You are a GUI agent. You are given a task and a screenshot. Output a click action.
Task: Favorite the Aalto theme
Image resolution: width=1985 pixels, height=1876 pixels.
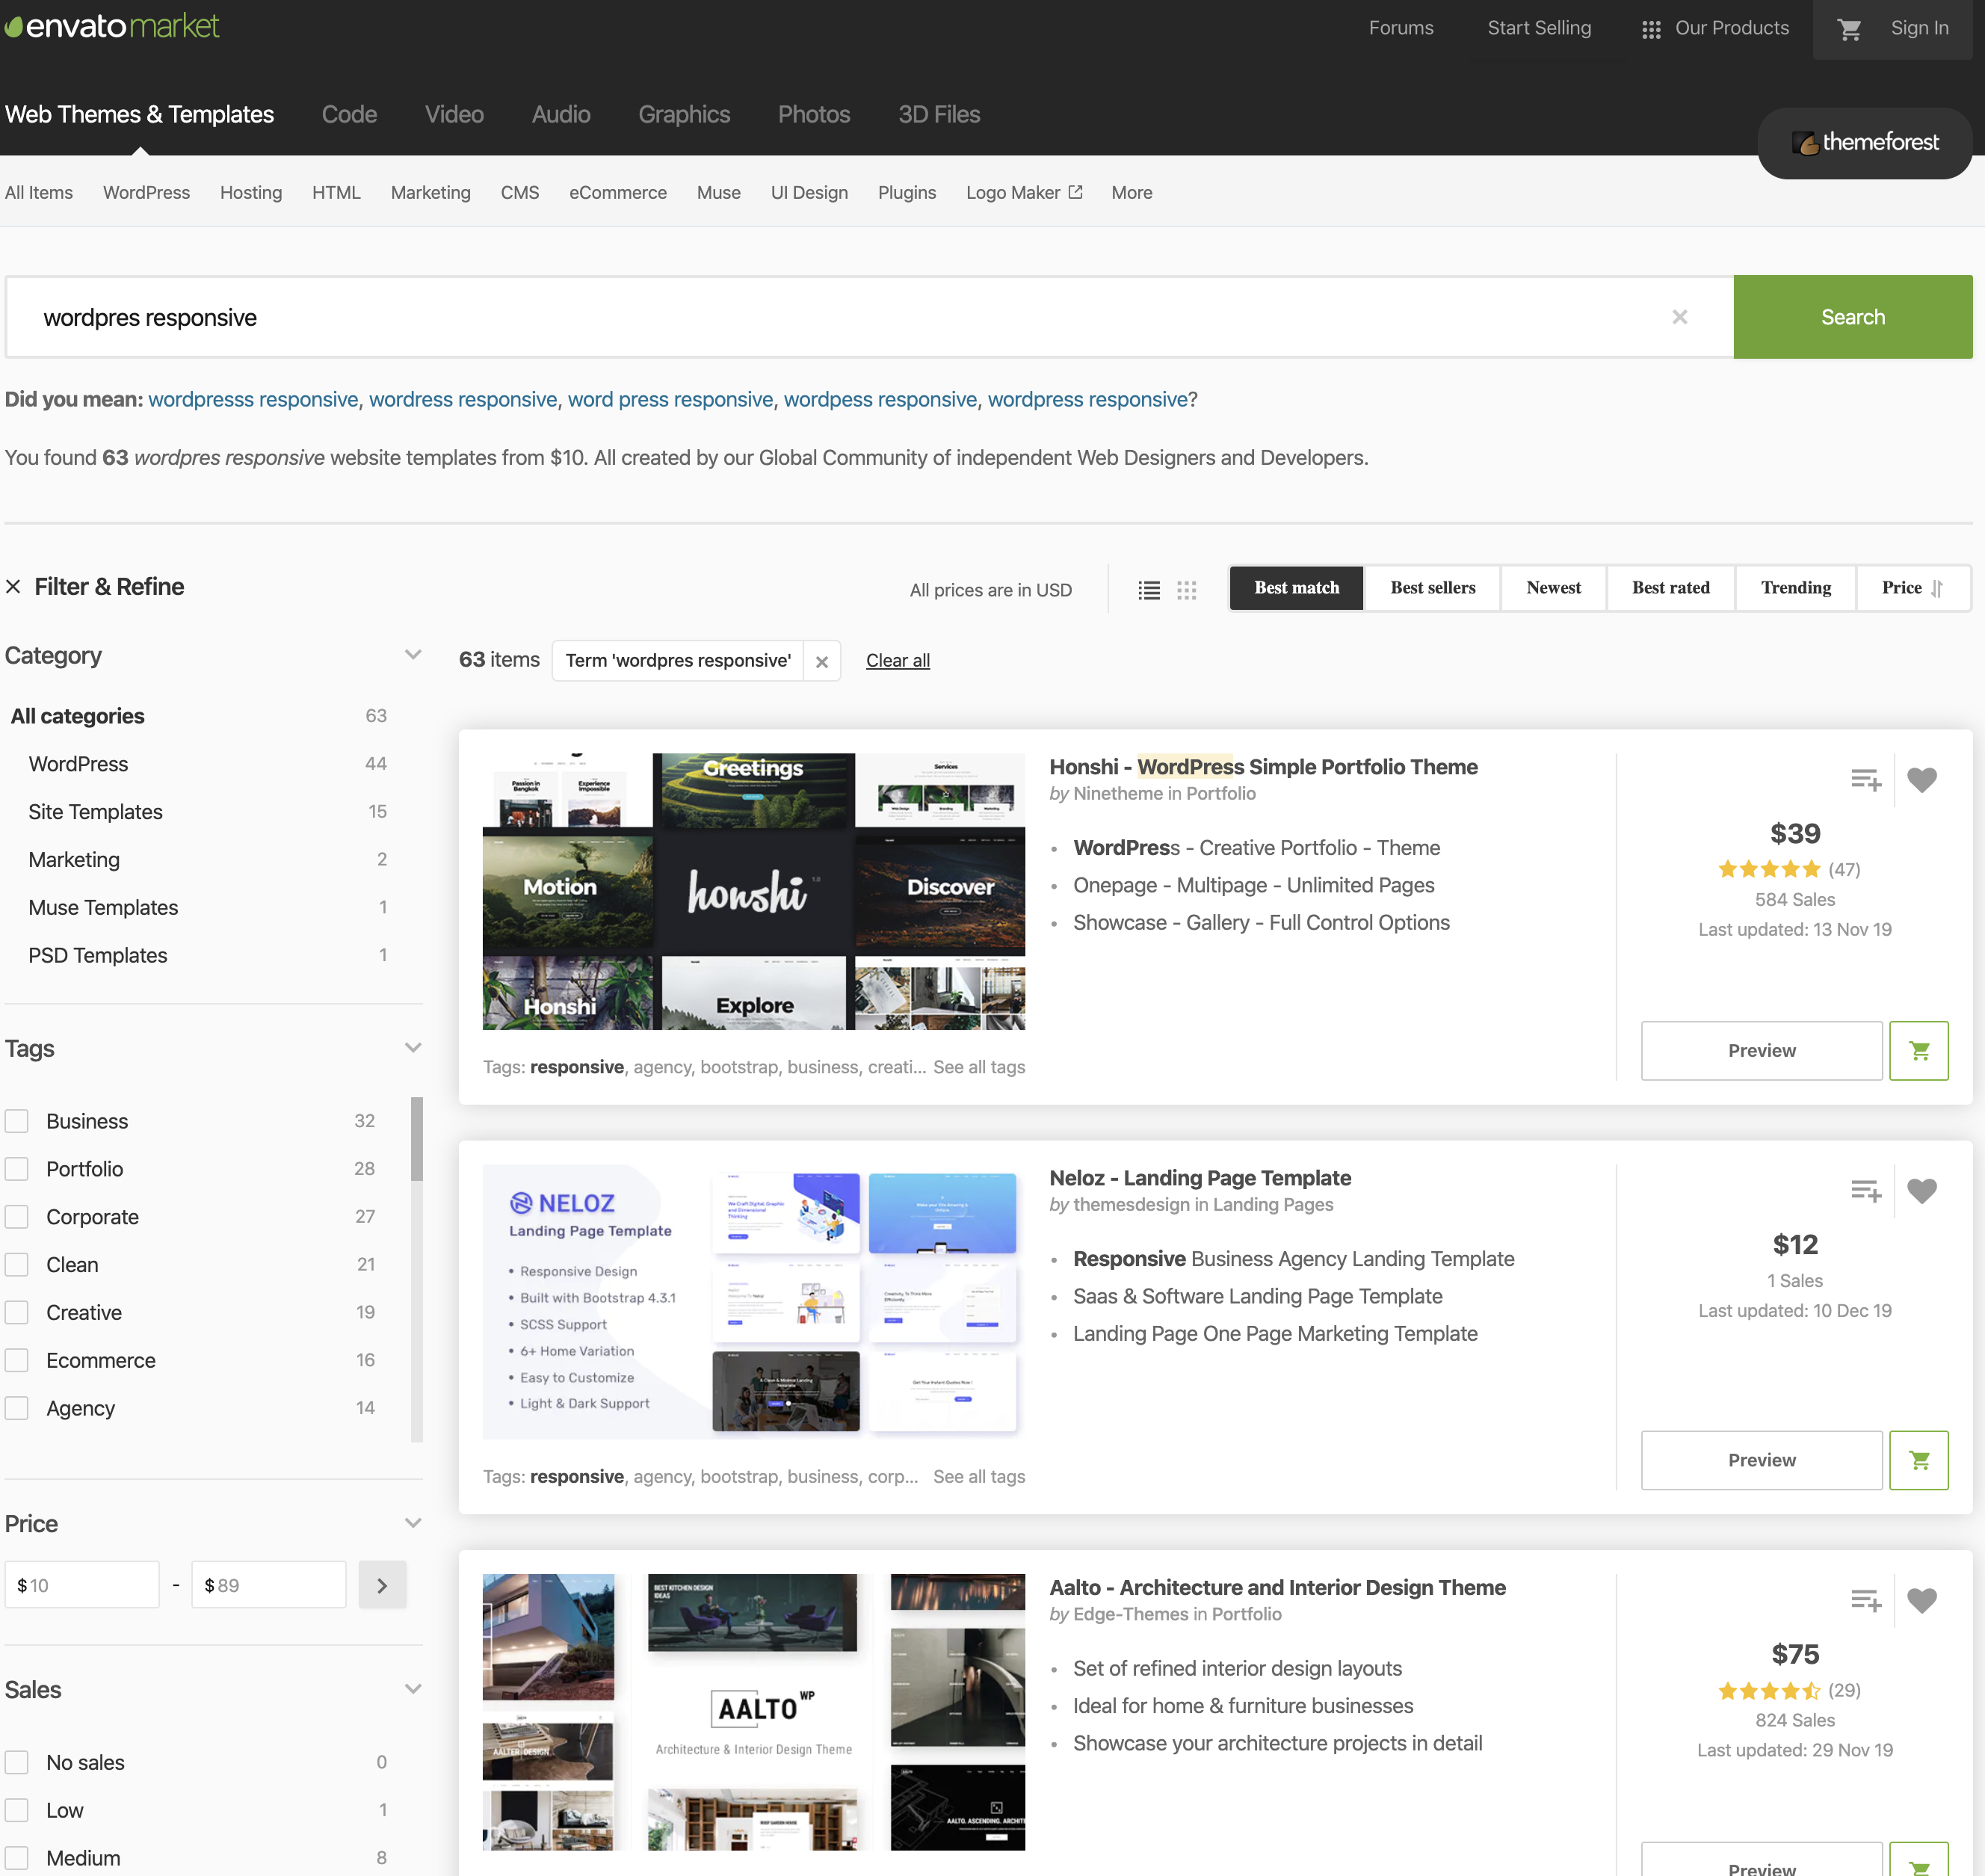[x=1921, y=1600]
